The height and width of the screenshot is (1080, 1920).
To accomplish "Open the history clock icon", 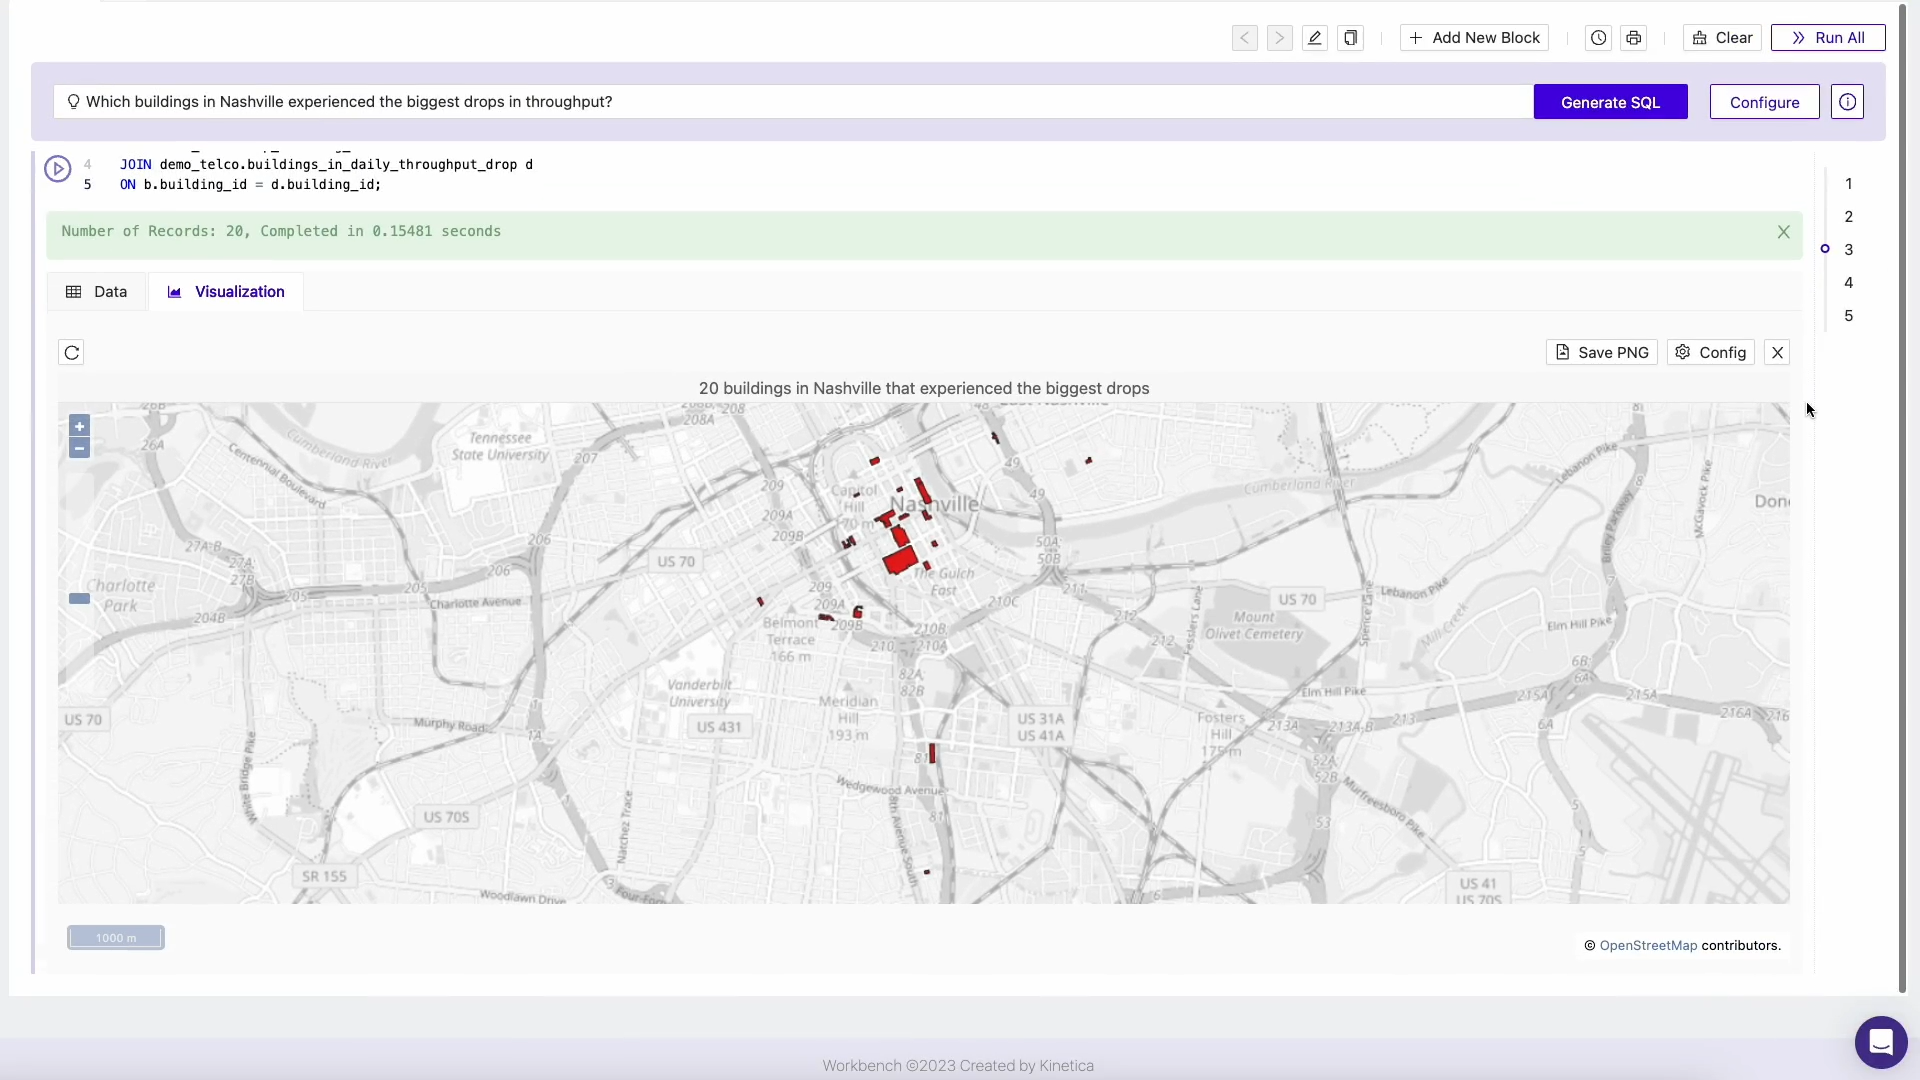I will point(1598,37).
